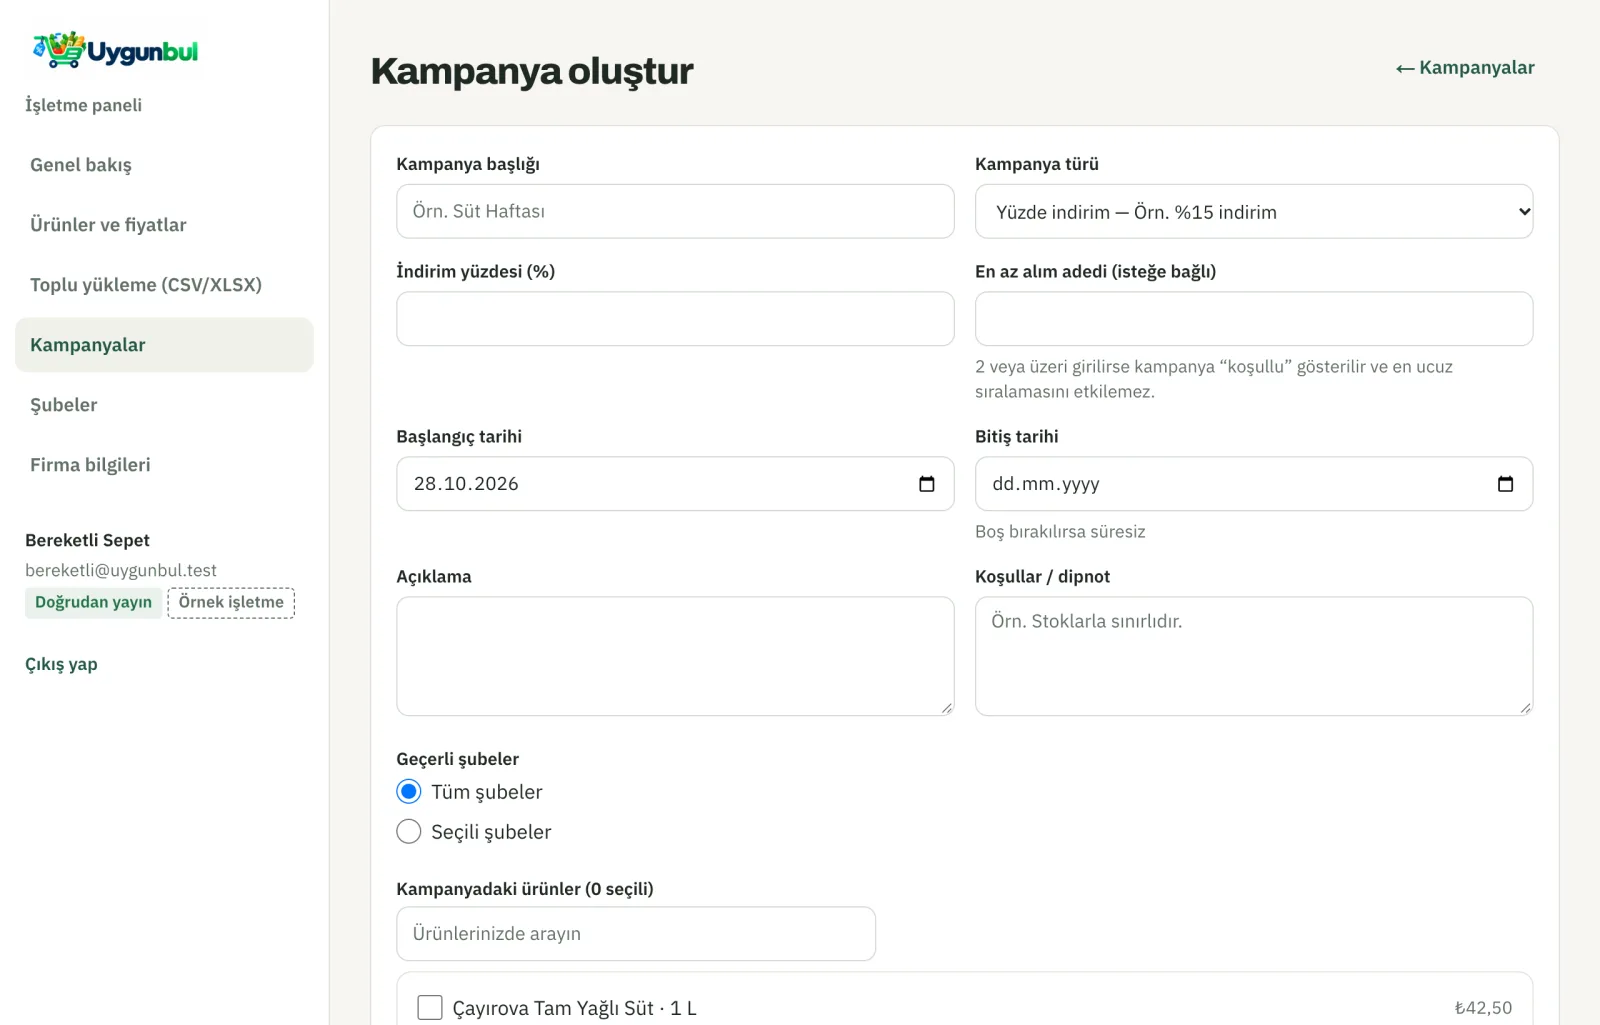The image size is (1600, 1025).
Task: Click the Başlangıç tarihi date value 28.10.2026
Action: point(466,484)
